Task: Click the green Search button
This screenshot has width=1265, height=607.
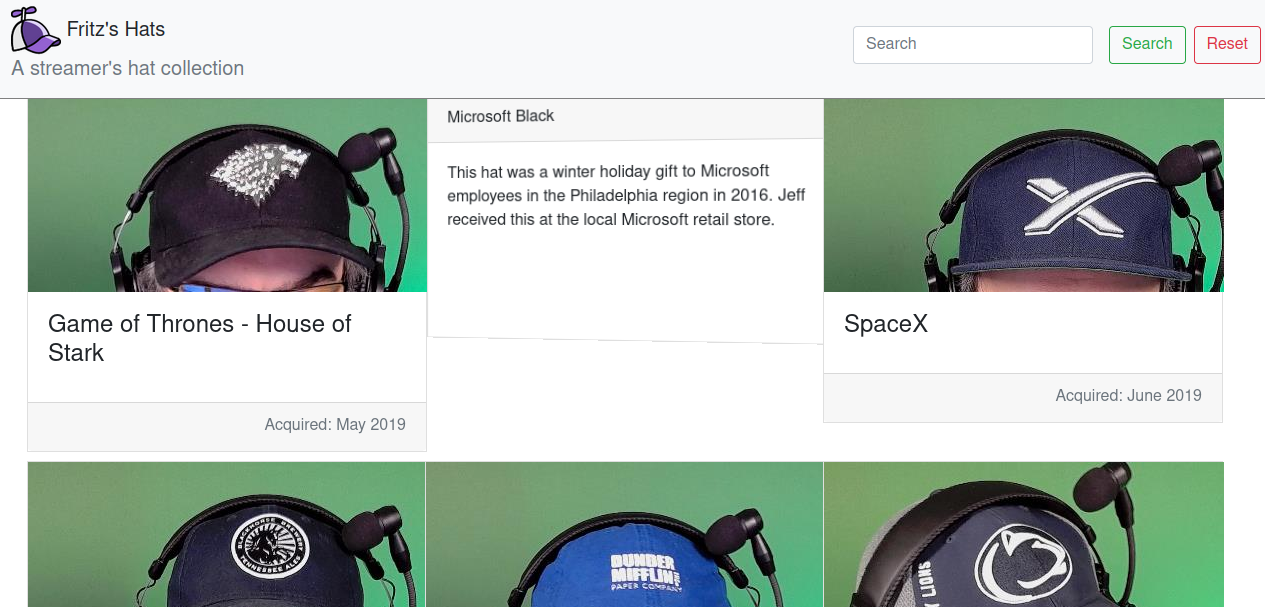Action: 1147,44
